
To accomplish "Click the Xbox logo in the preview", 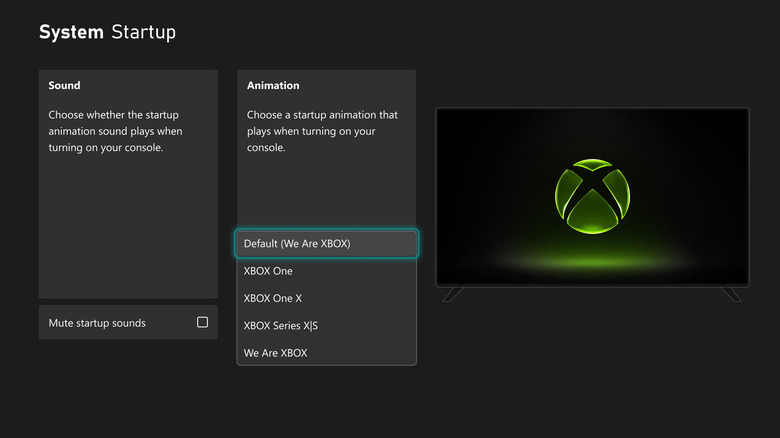I will [592, 196].
